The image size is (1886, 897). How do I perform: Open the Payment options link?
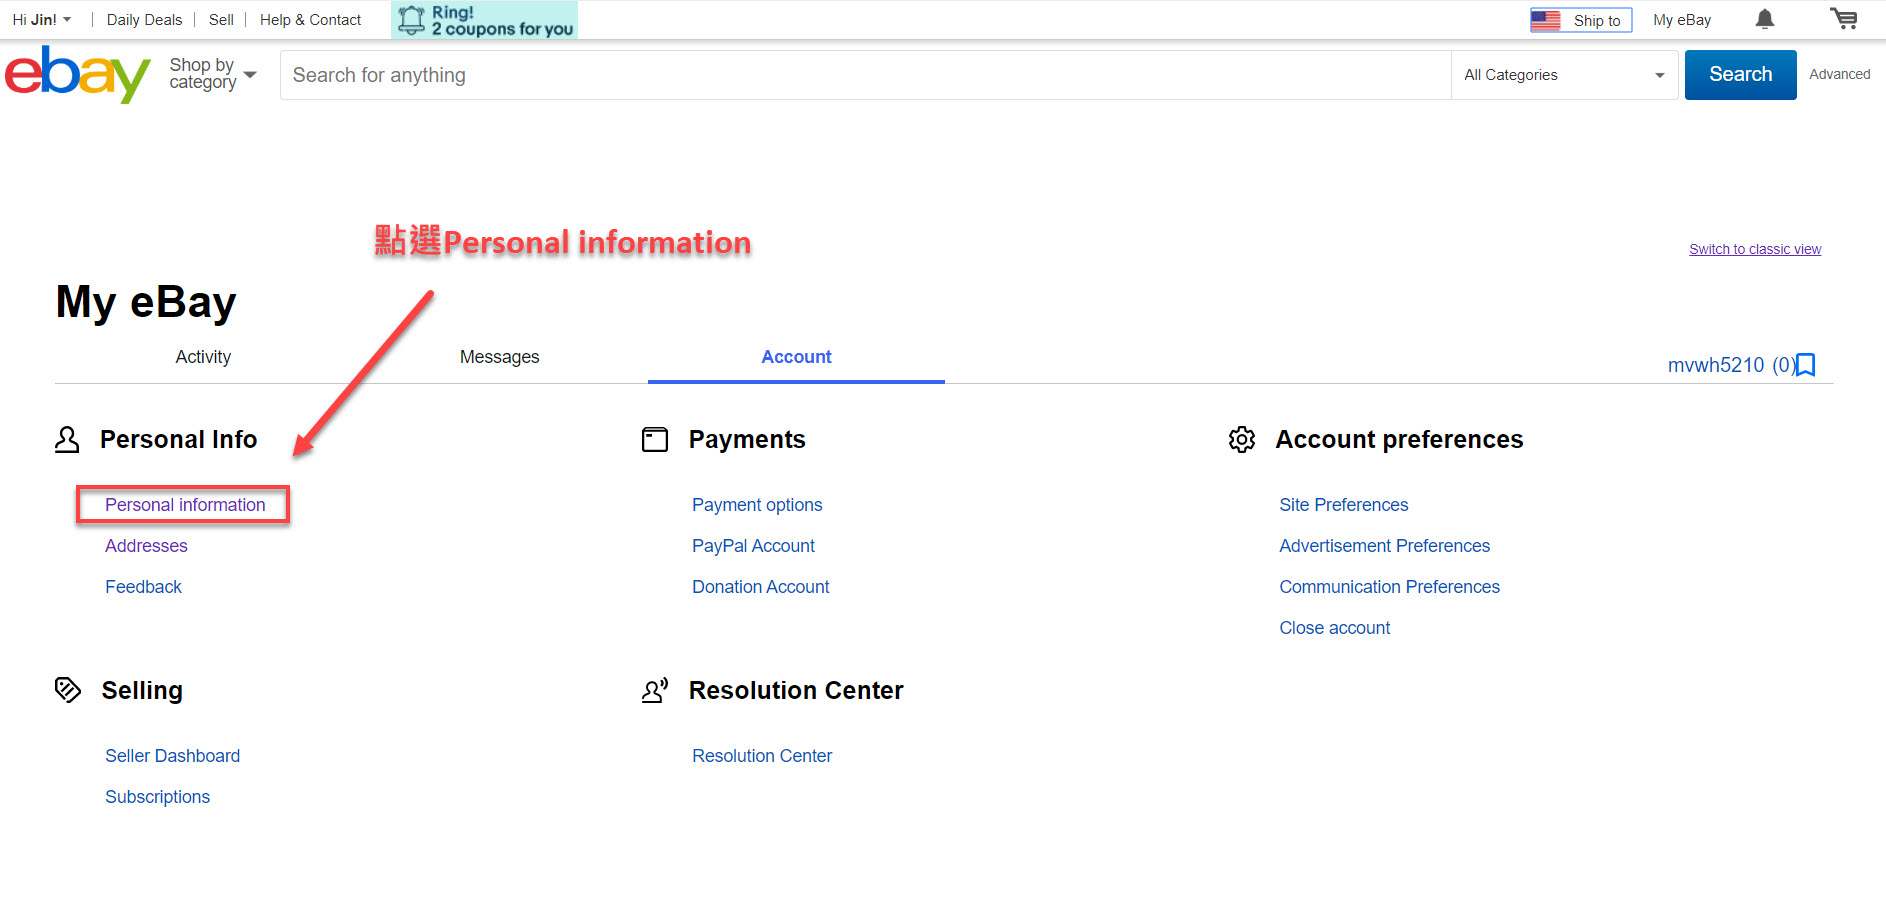[757, 505]
